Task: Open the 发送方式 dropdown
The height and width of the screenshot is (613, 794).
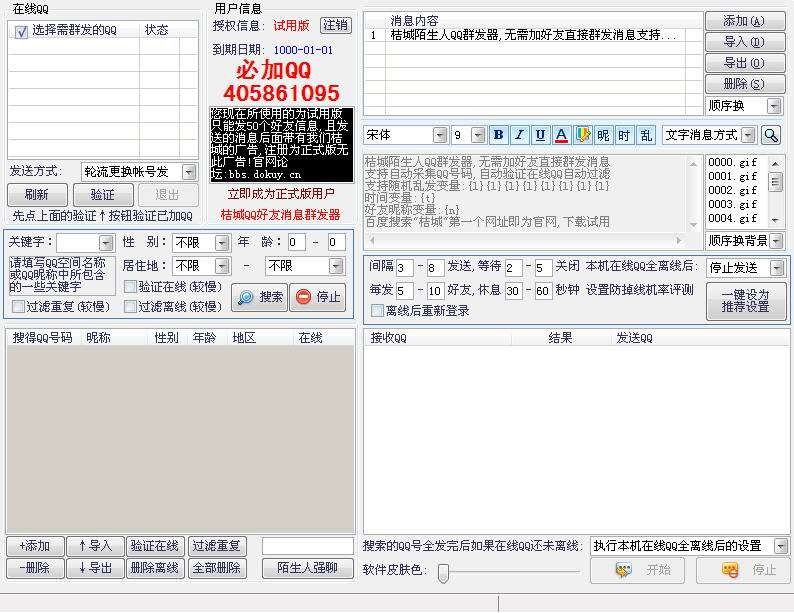Action: click(x=189, y=172)
